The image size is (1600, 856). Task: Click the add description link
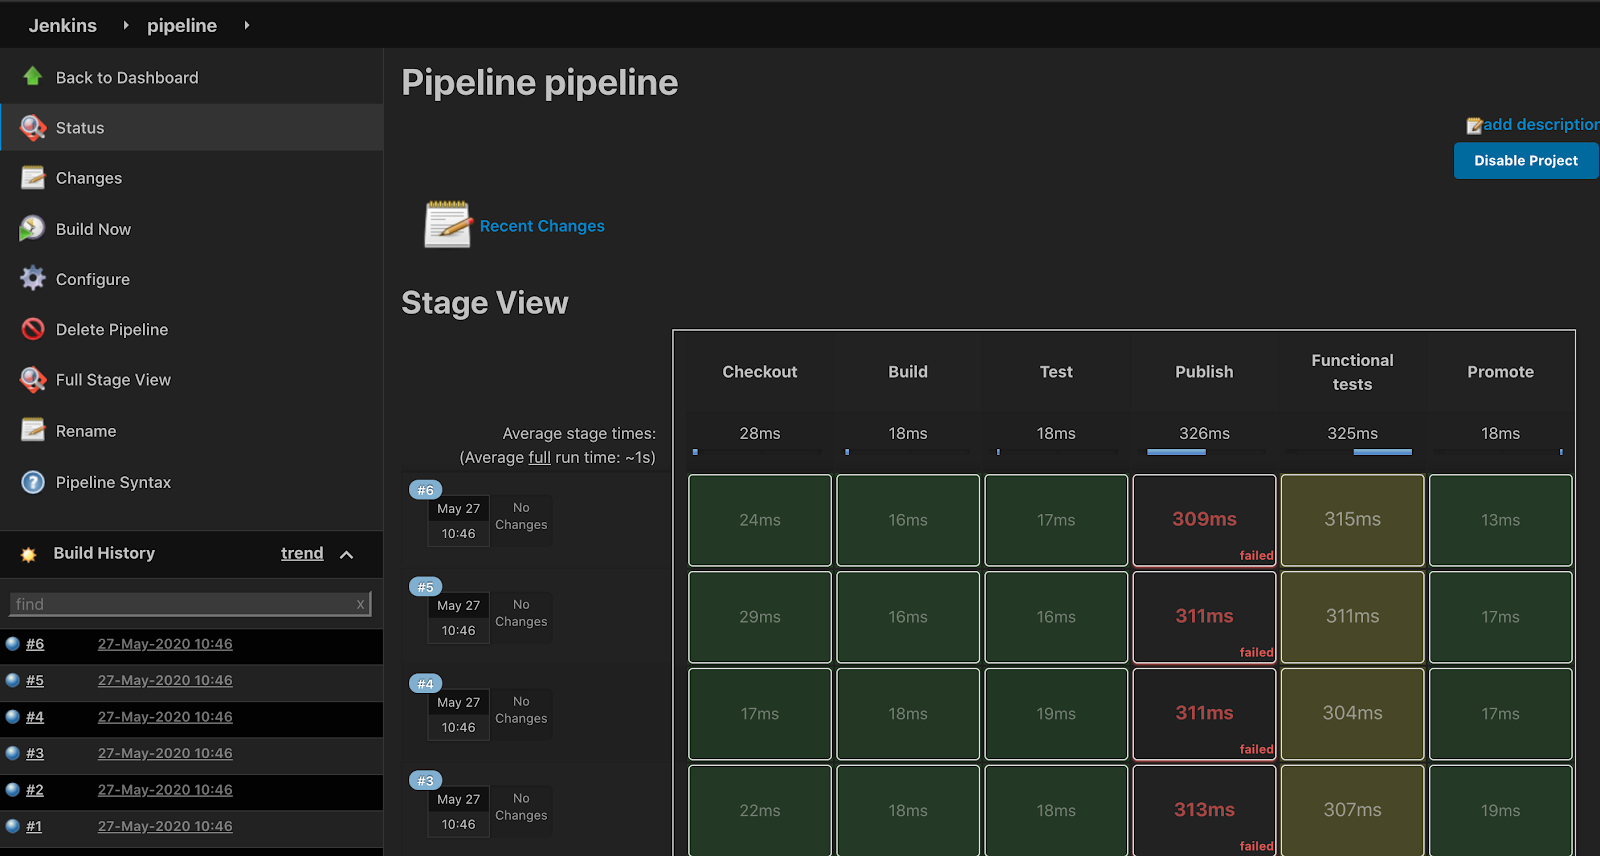point(1541,124)
